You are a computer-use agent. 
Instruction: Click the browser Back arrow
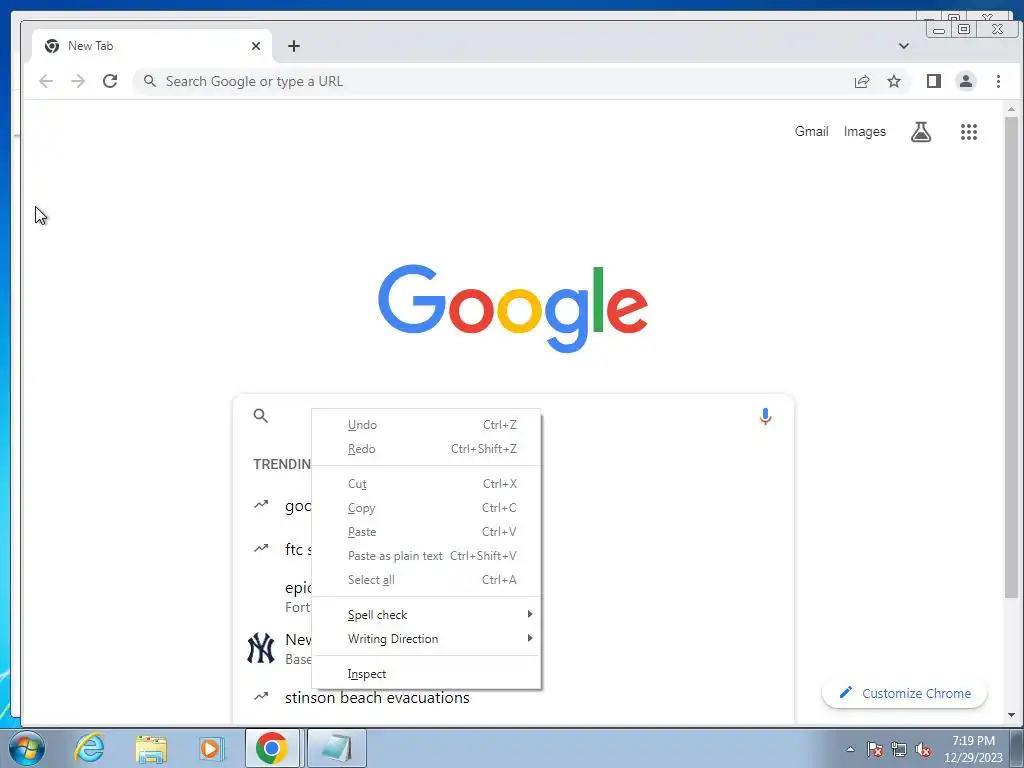coord(46,81)
